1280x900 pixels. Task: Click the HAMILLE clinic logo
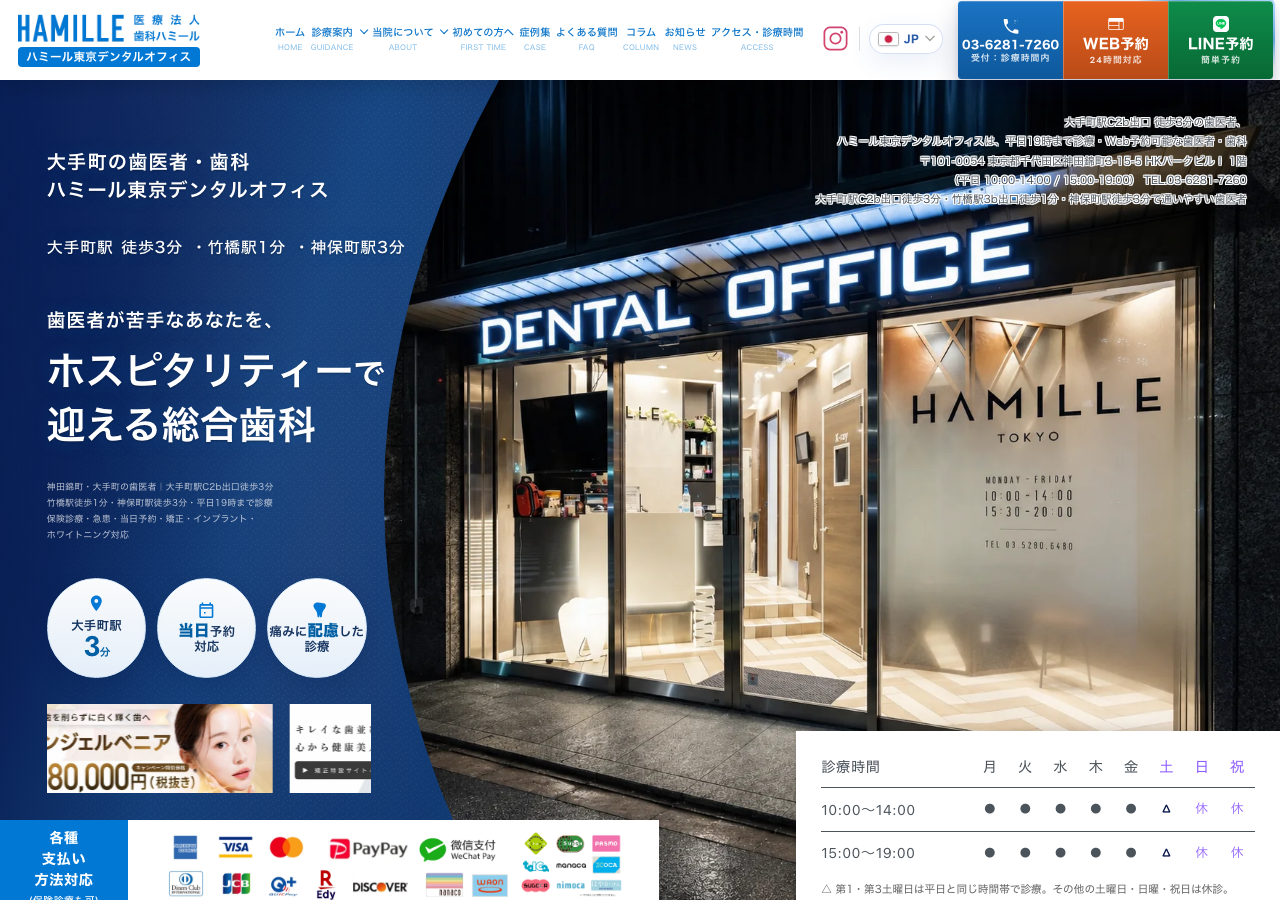(x=109, y=40)
